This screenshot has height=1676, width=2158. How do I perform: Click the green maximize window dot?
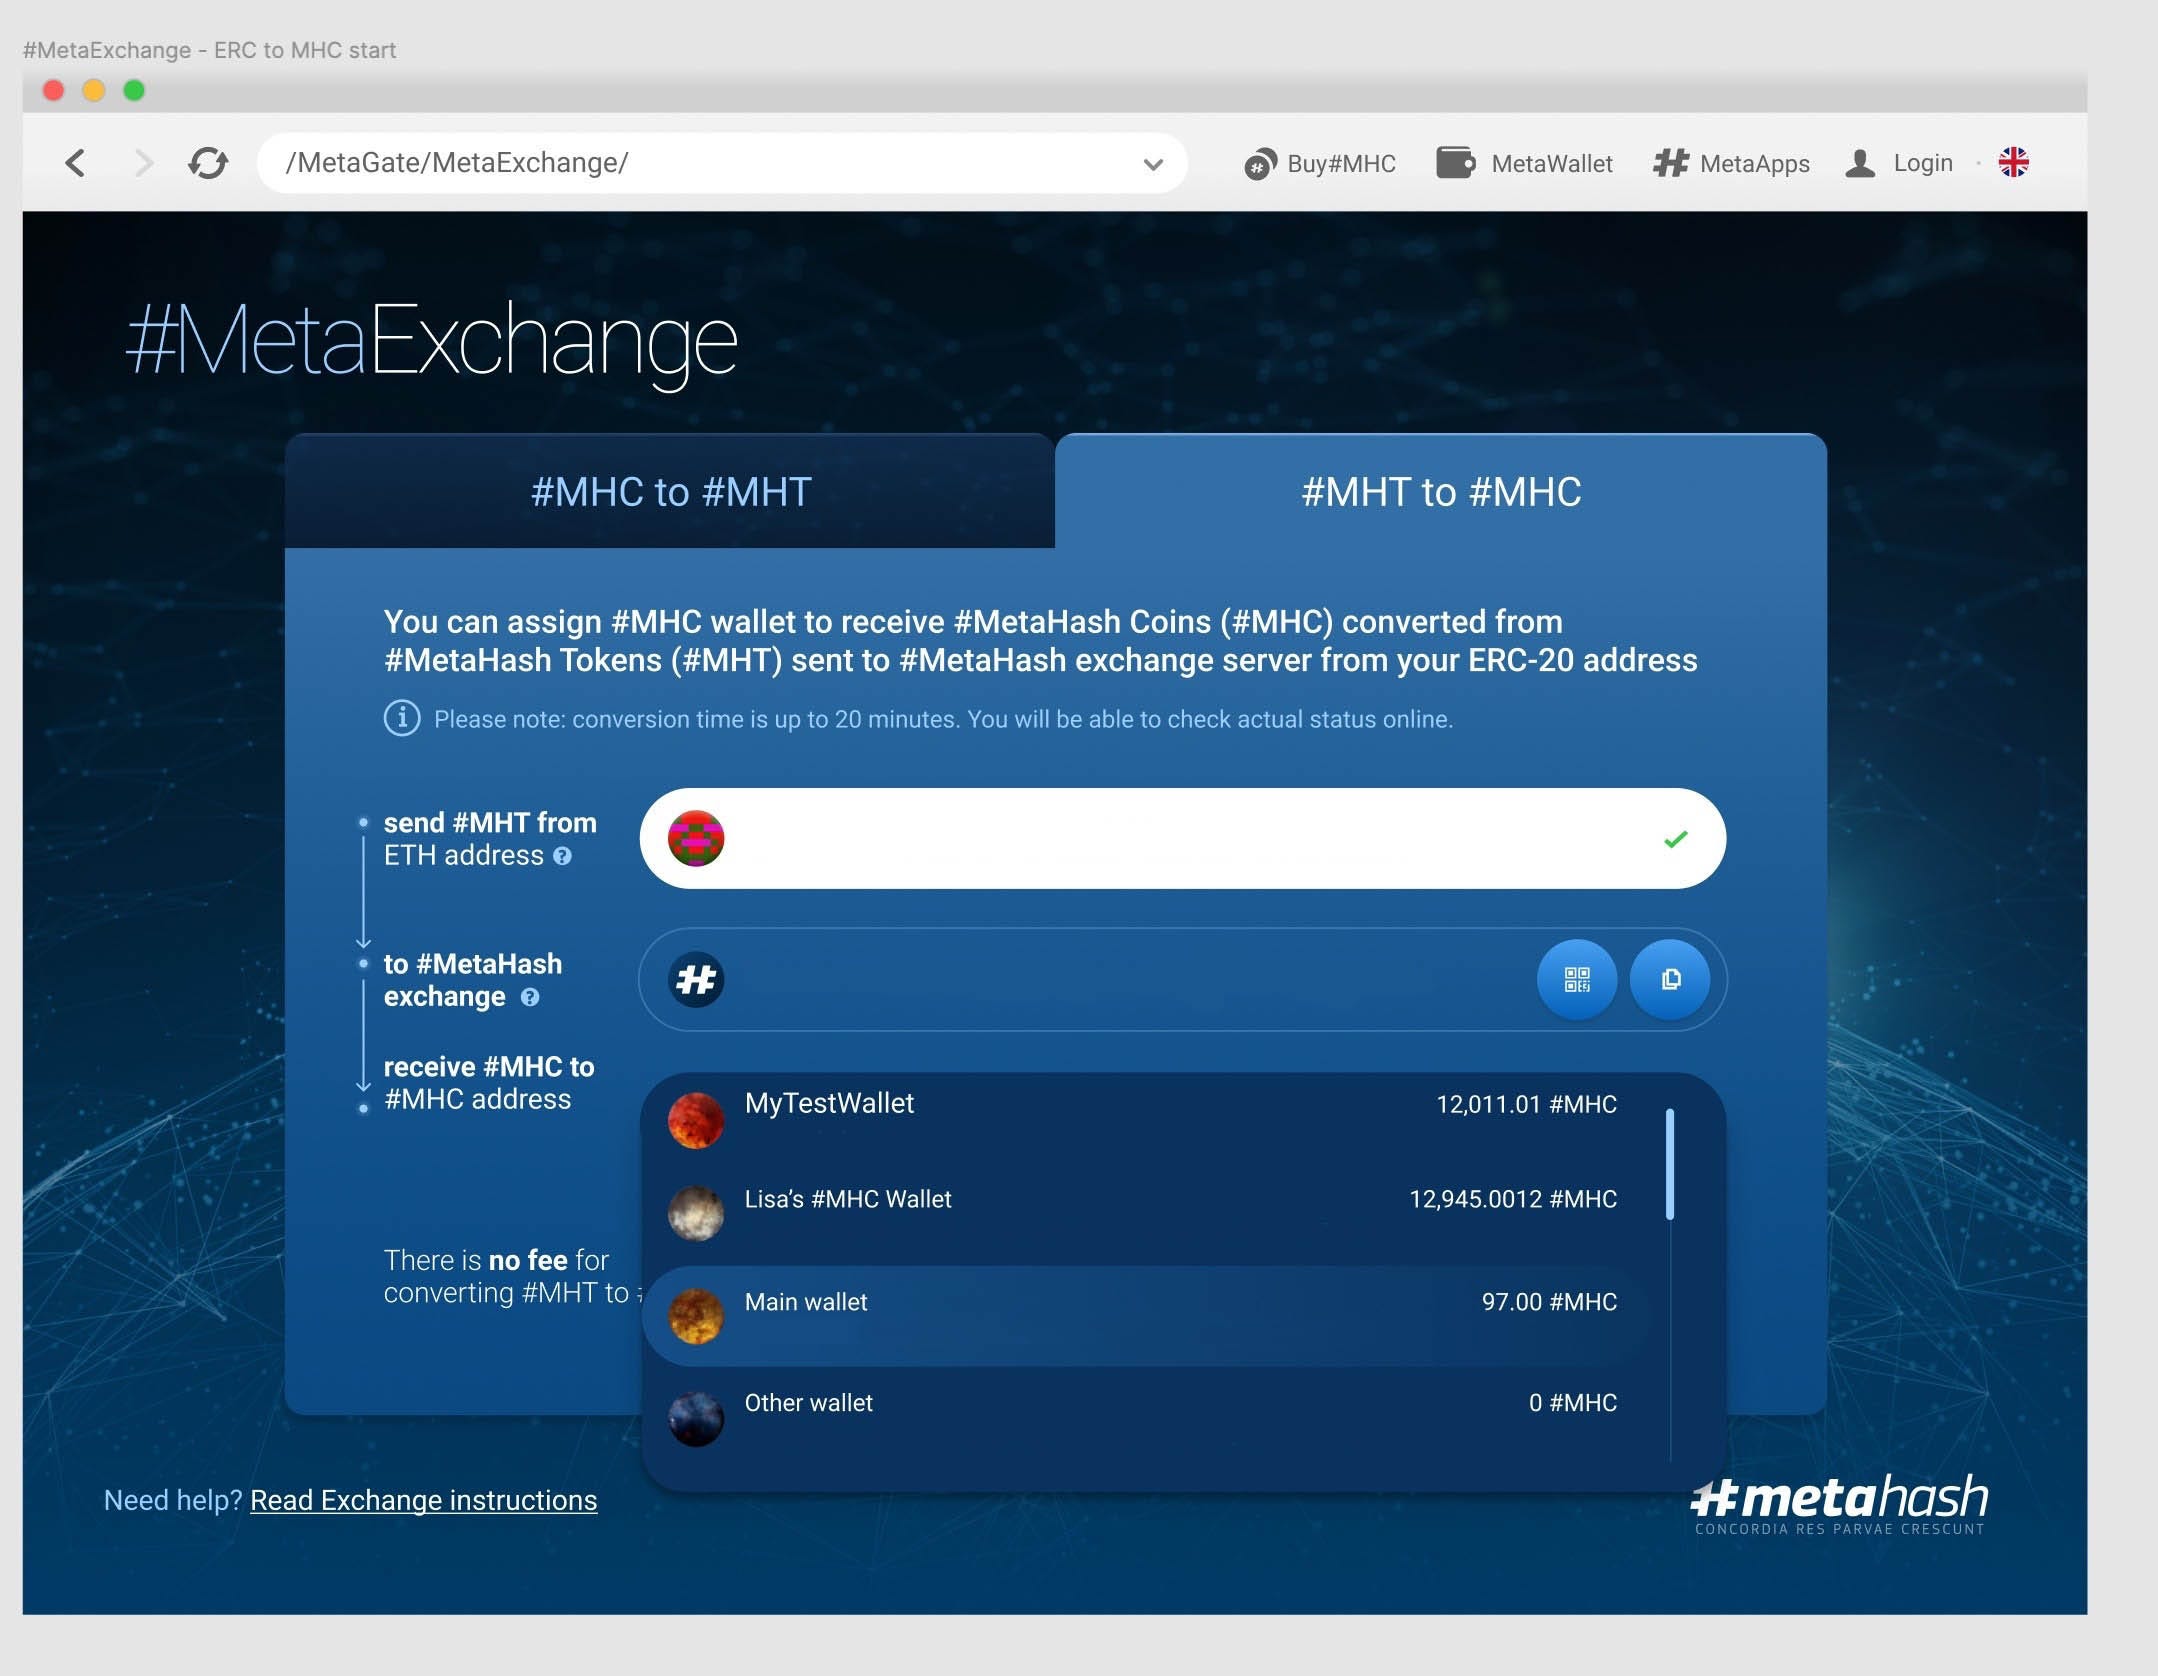[134, 91]
